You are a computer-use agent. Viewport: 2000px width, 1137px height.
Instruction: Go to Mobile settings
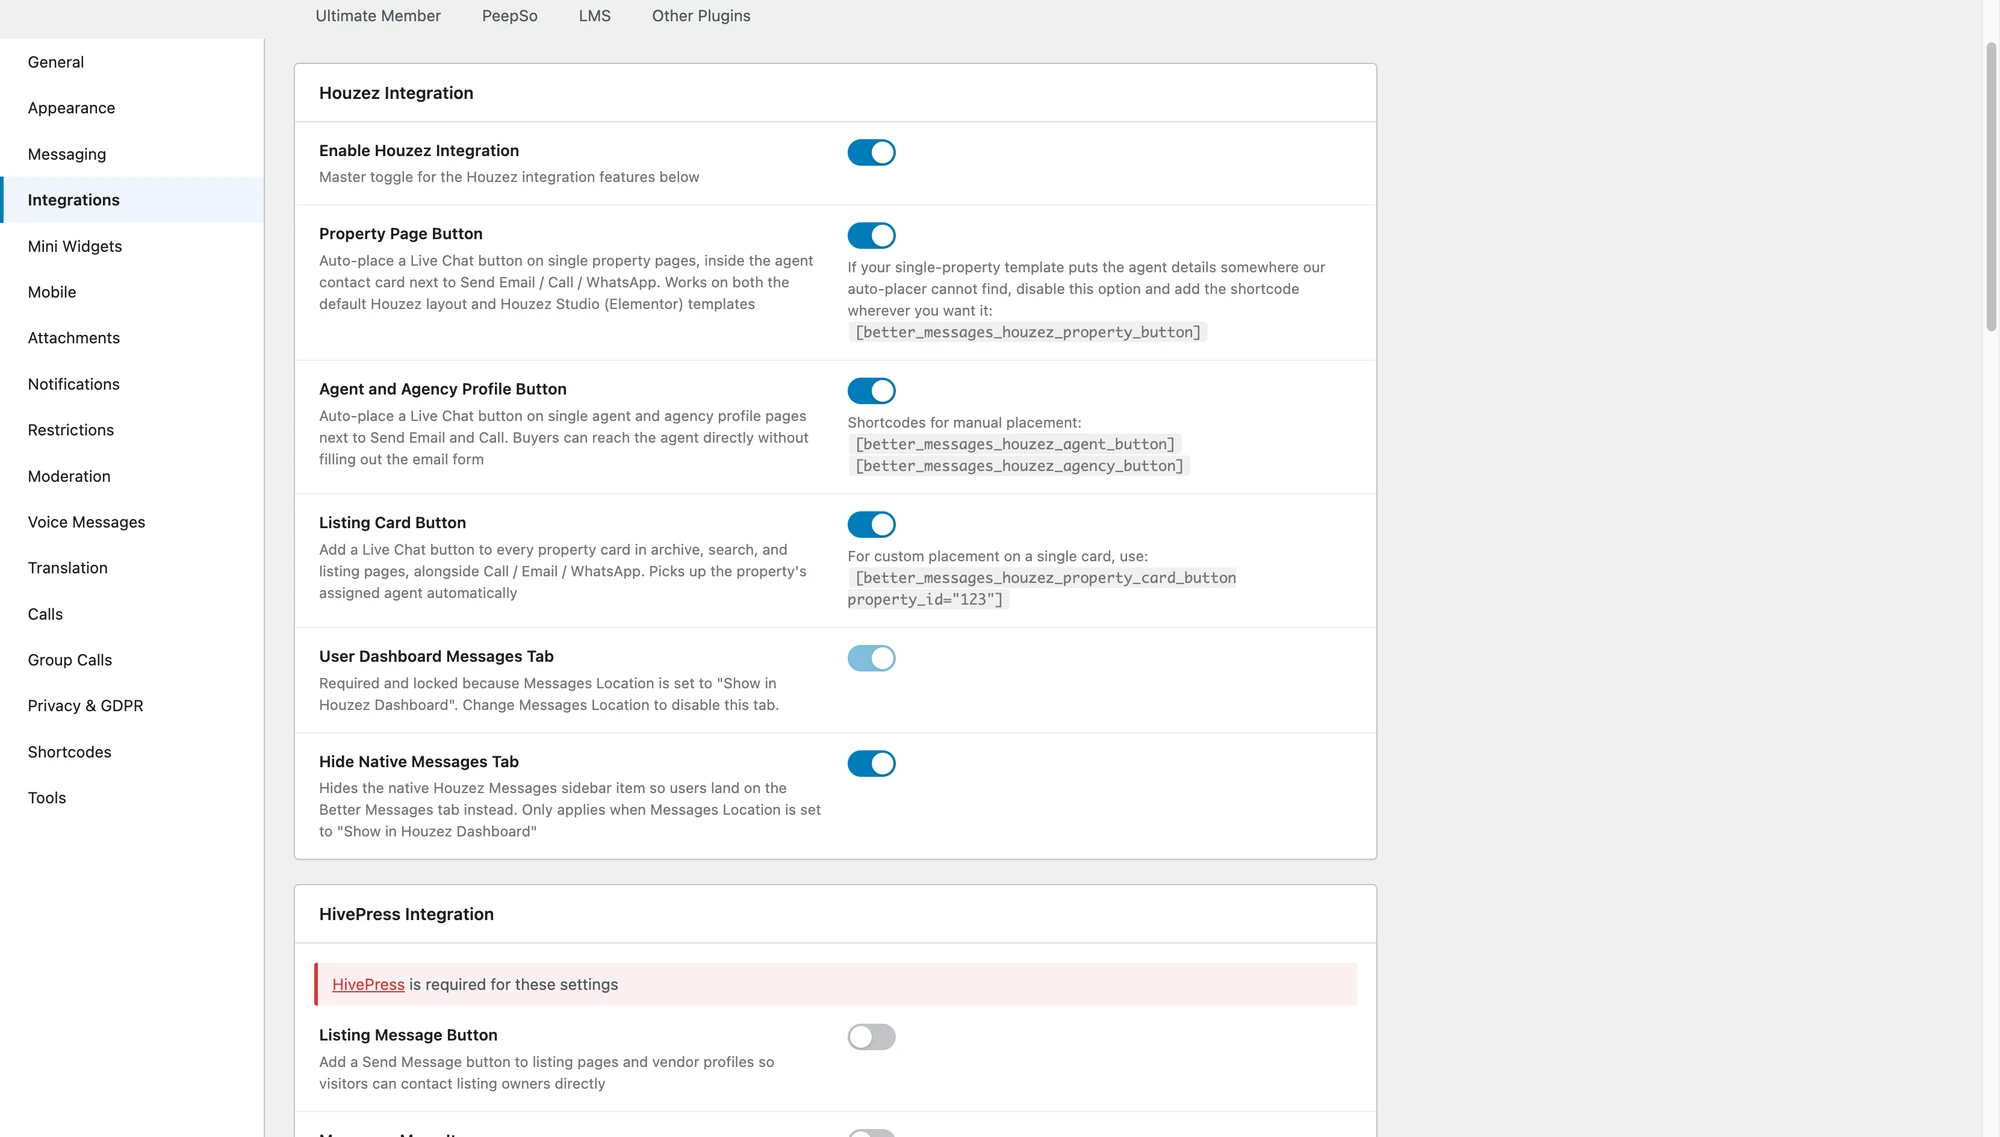[132, 292]
